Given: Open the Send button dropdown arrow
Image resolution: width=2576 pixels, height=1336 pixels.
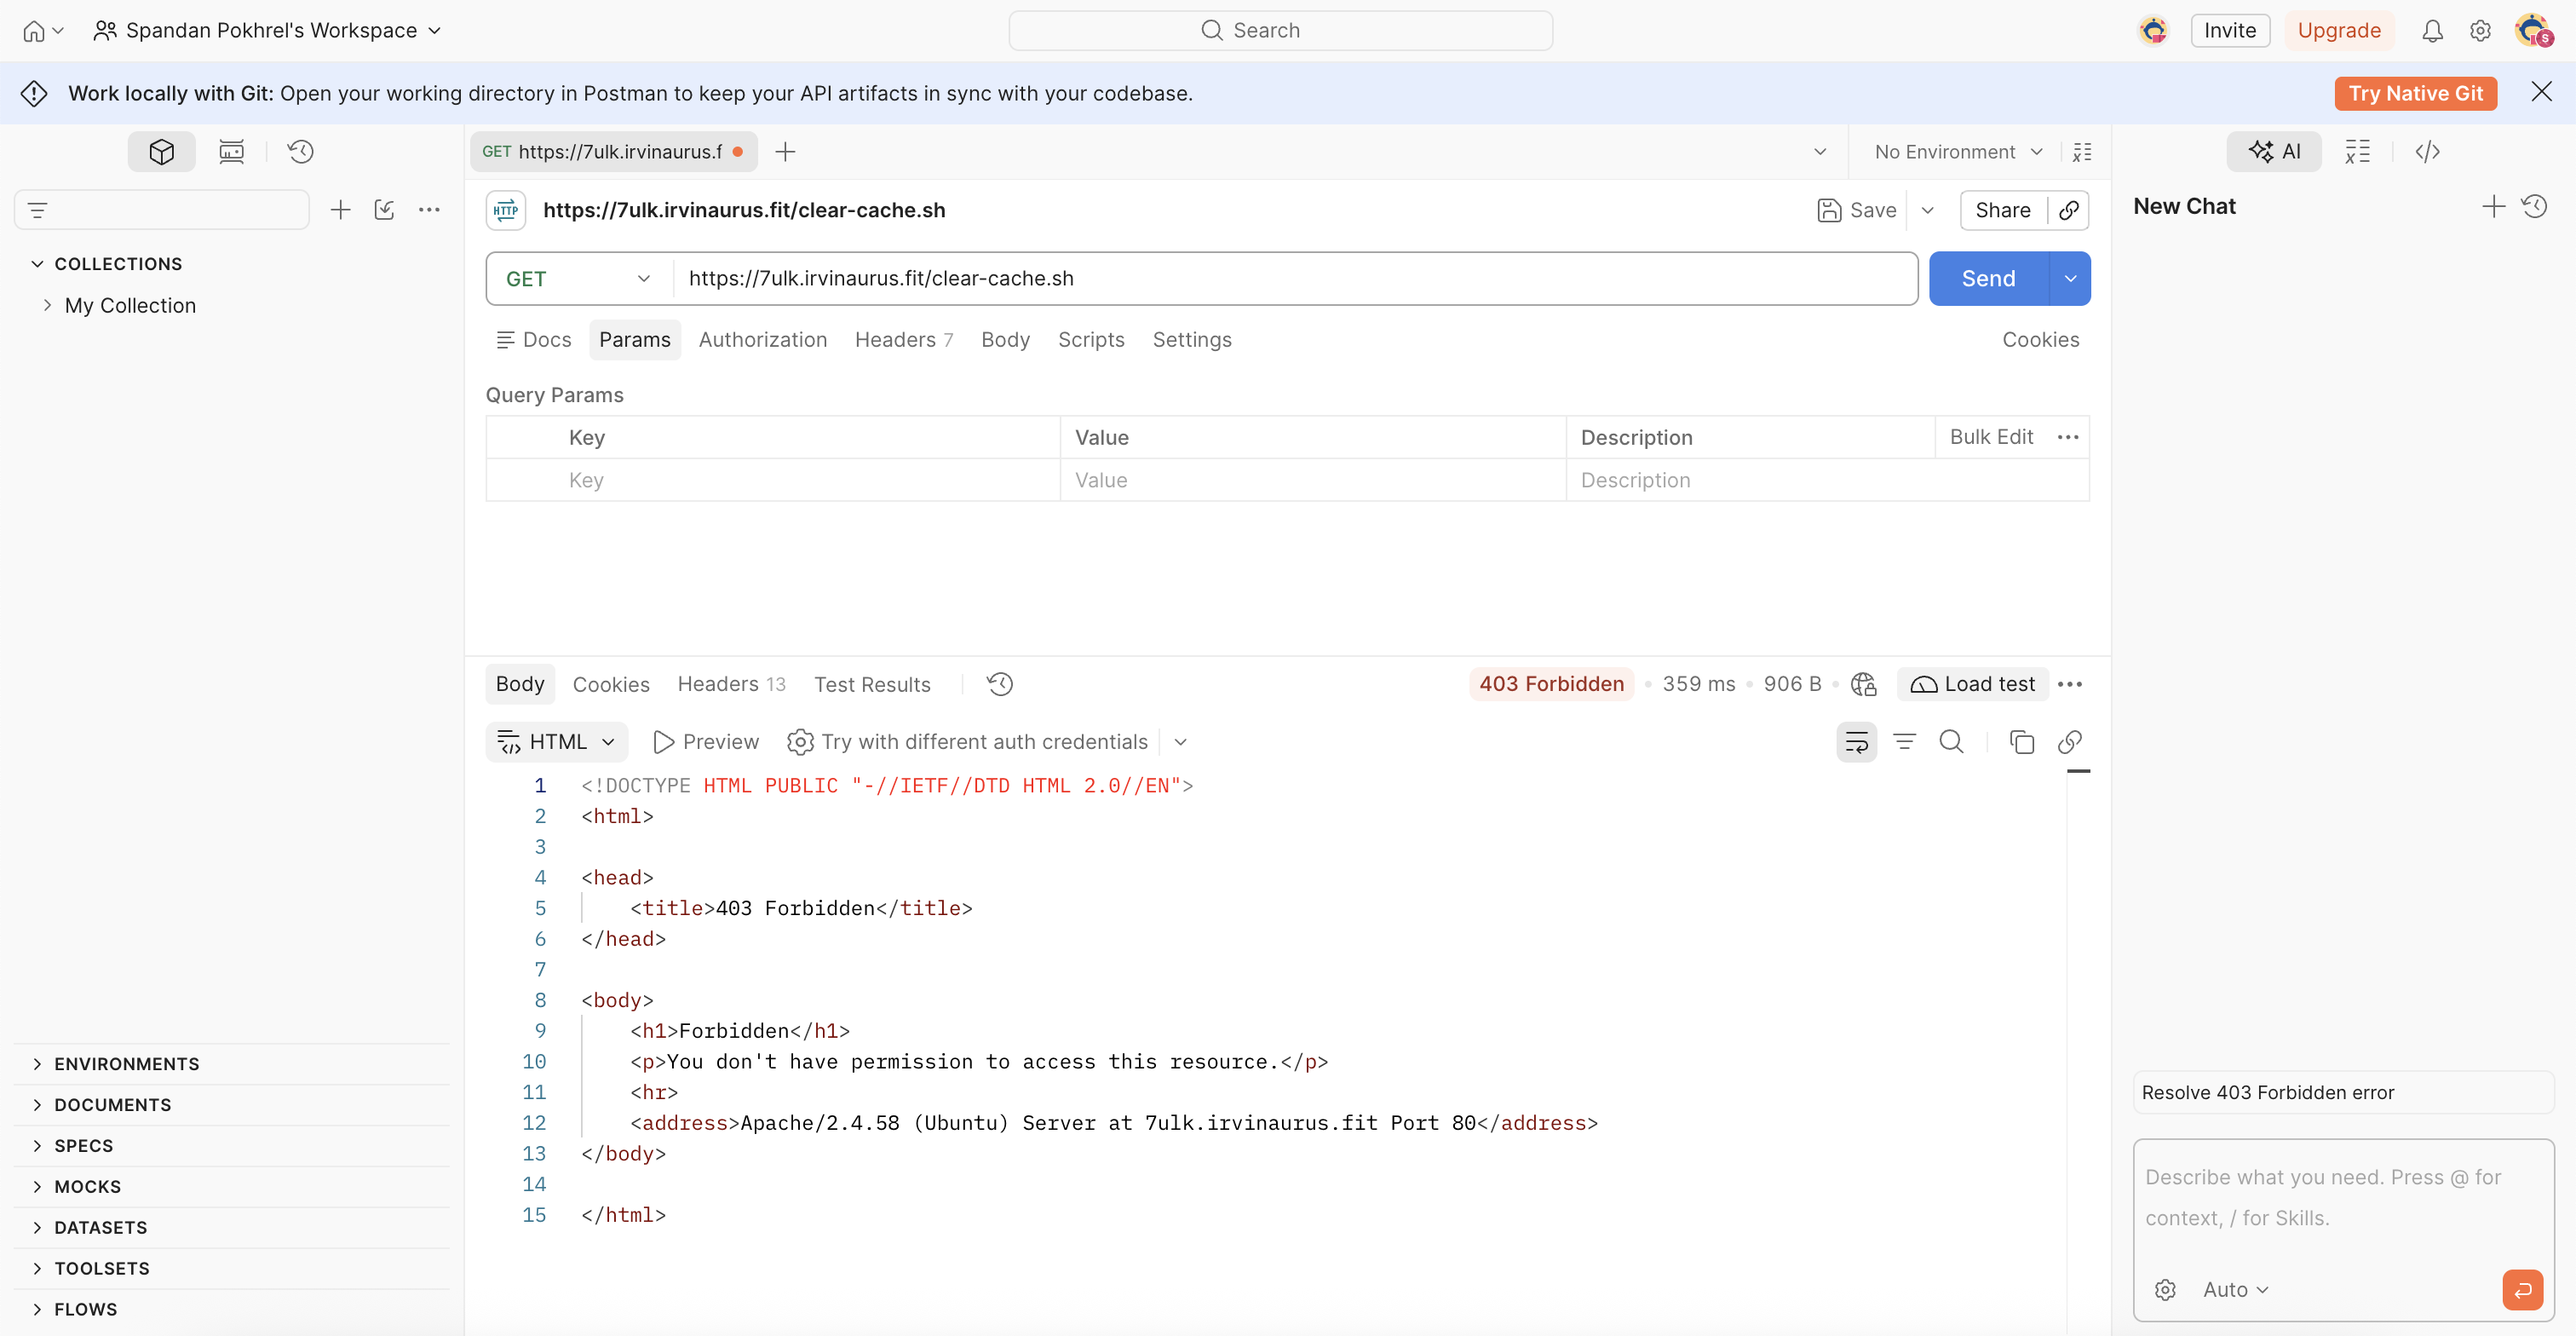Looking at the screenshot, I should tap(2070, 278).
